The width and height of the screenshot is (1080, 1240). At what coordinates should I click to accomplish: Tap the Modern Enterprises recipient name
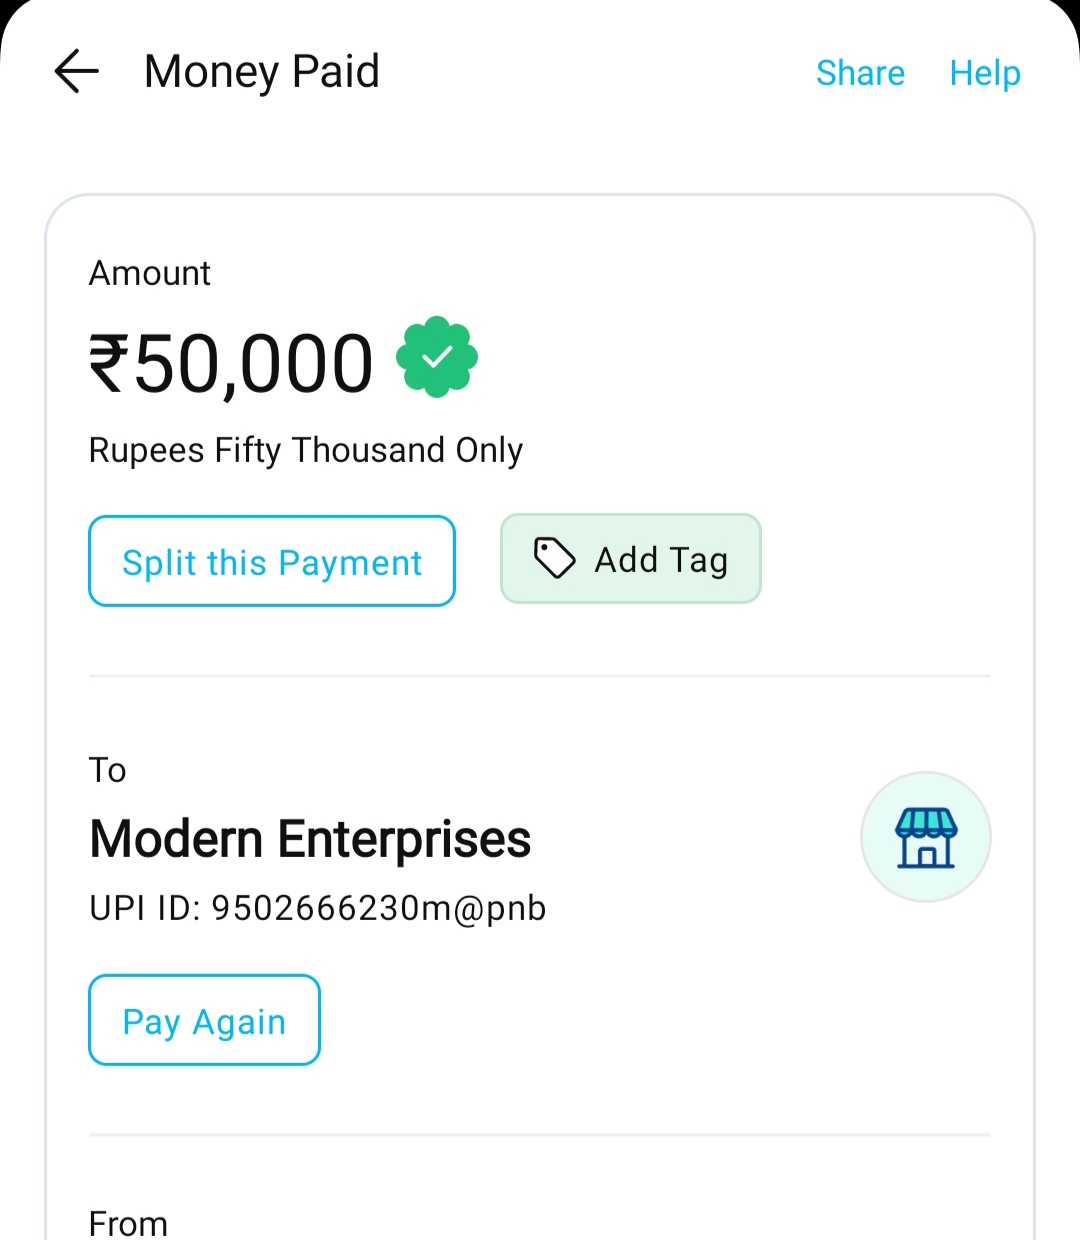(310, 838)
